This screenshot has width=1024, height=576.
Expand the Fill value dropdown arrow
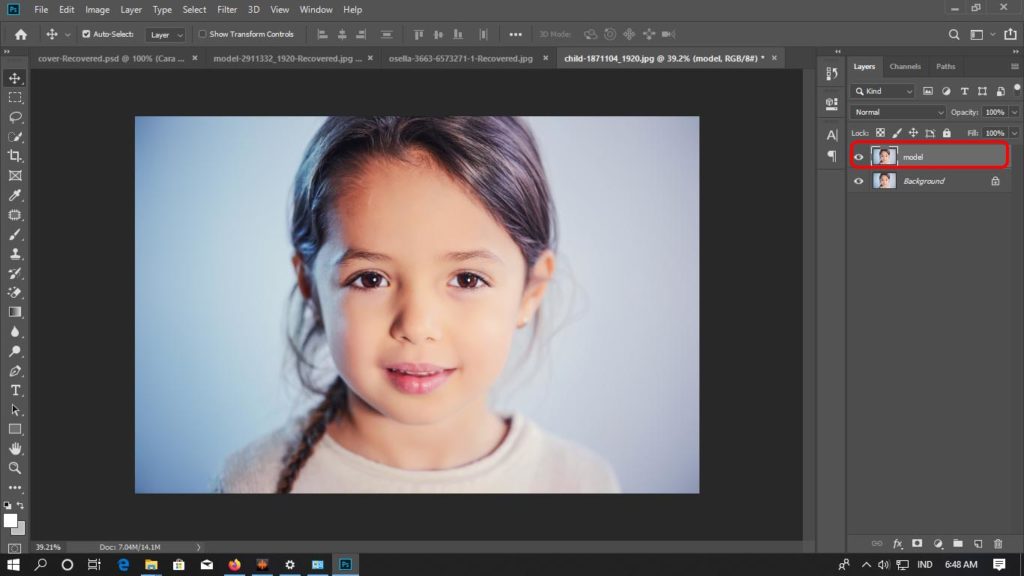1014,133
